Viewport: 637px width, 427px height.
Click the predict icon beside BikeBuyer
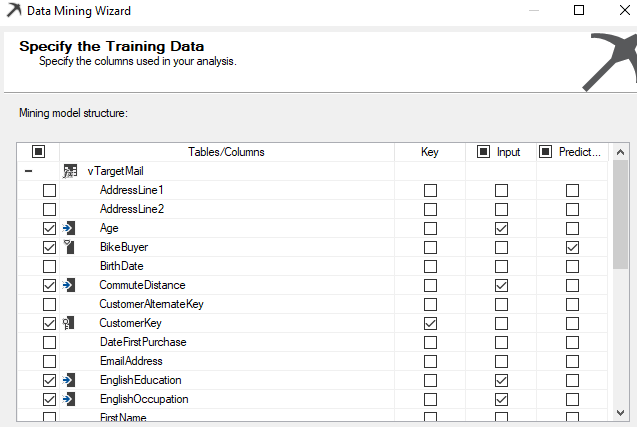[70, 247]
